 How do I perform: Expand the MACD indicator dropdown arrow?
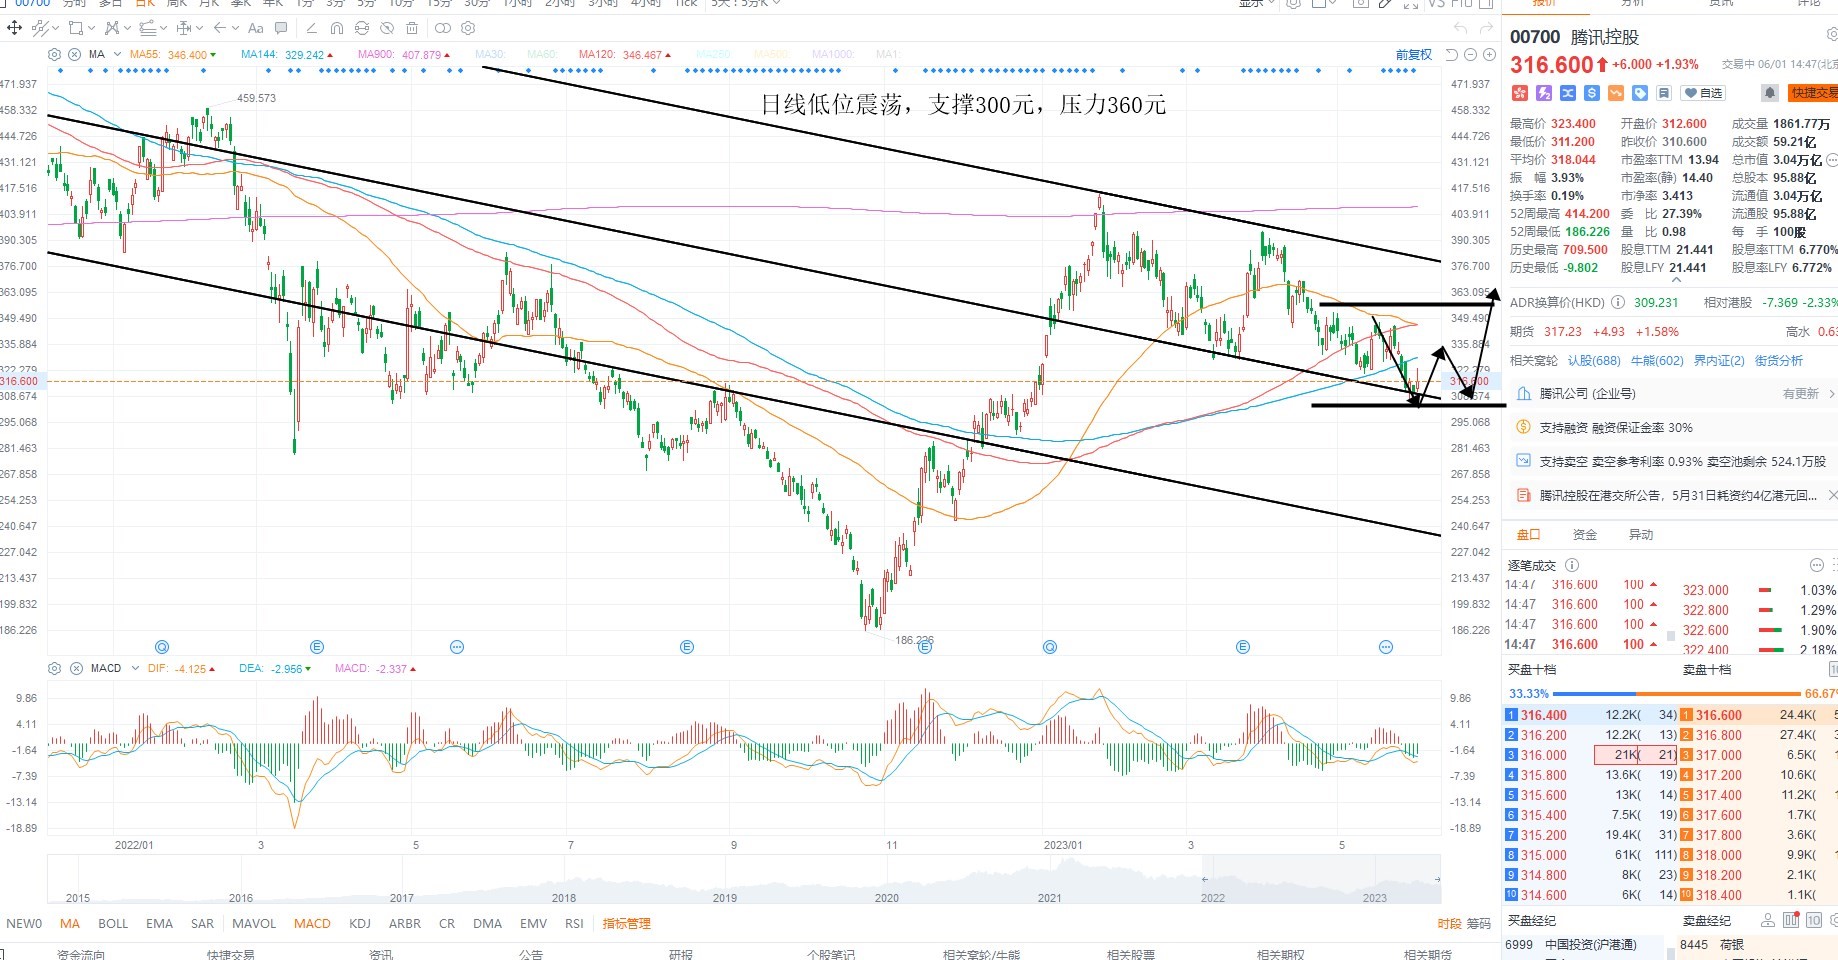pos(135,668)
